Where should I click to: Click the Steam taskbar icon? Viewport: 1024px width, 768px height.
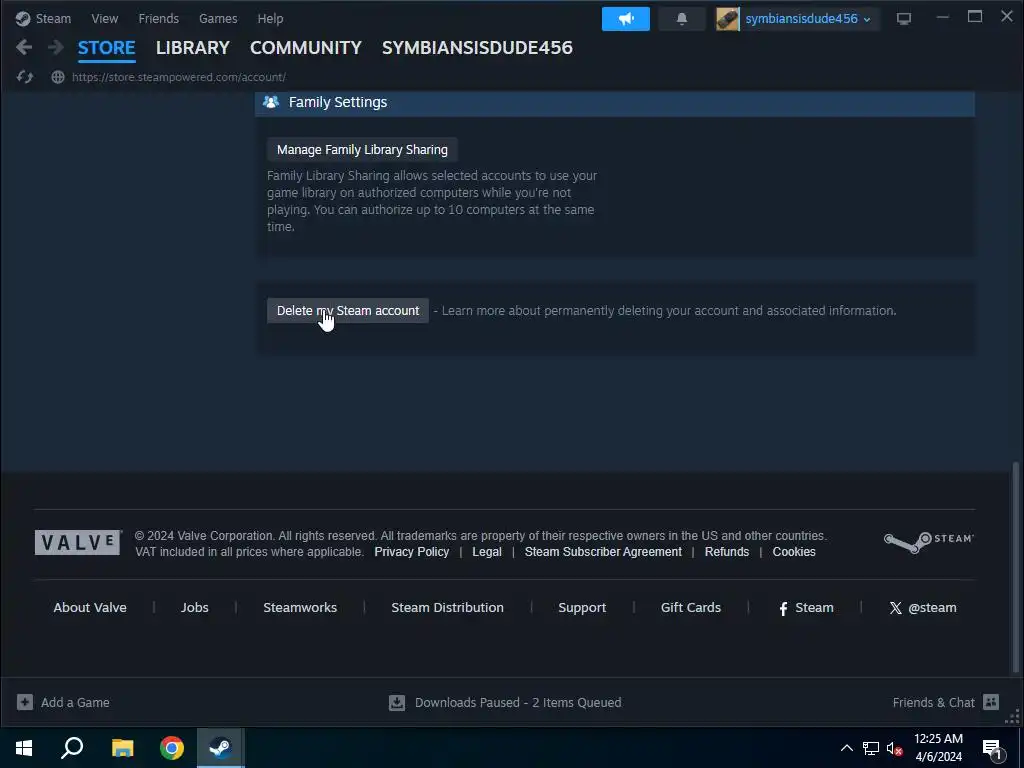tap(221, 748)
